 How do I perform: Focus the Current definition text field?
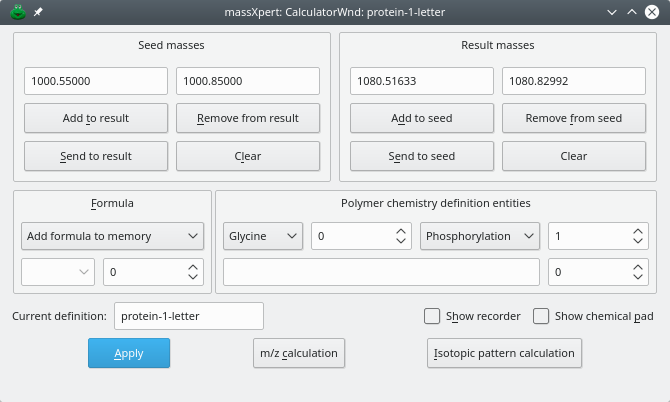coord(188,316)
